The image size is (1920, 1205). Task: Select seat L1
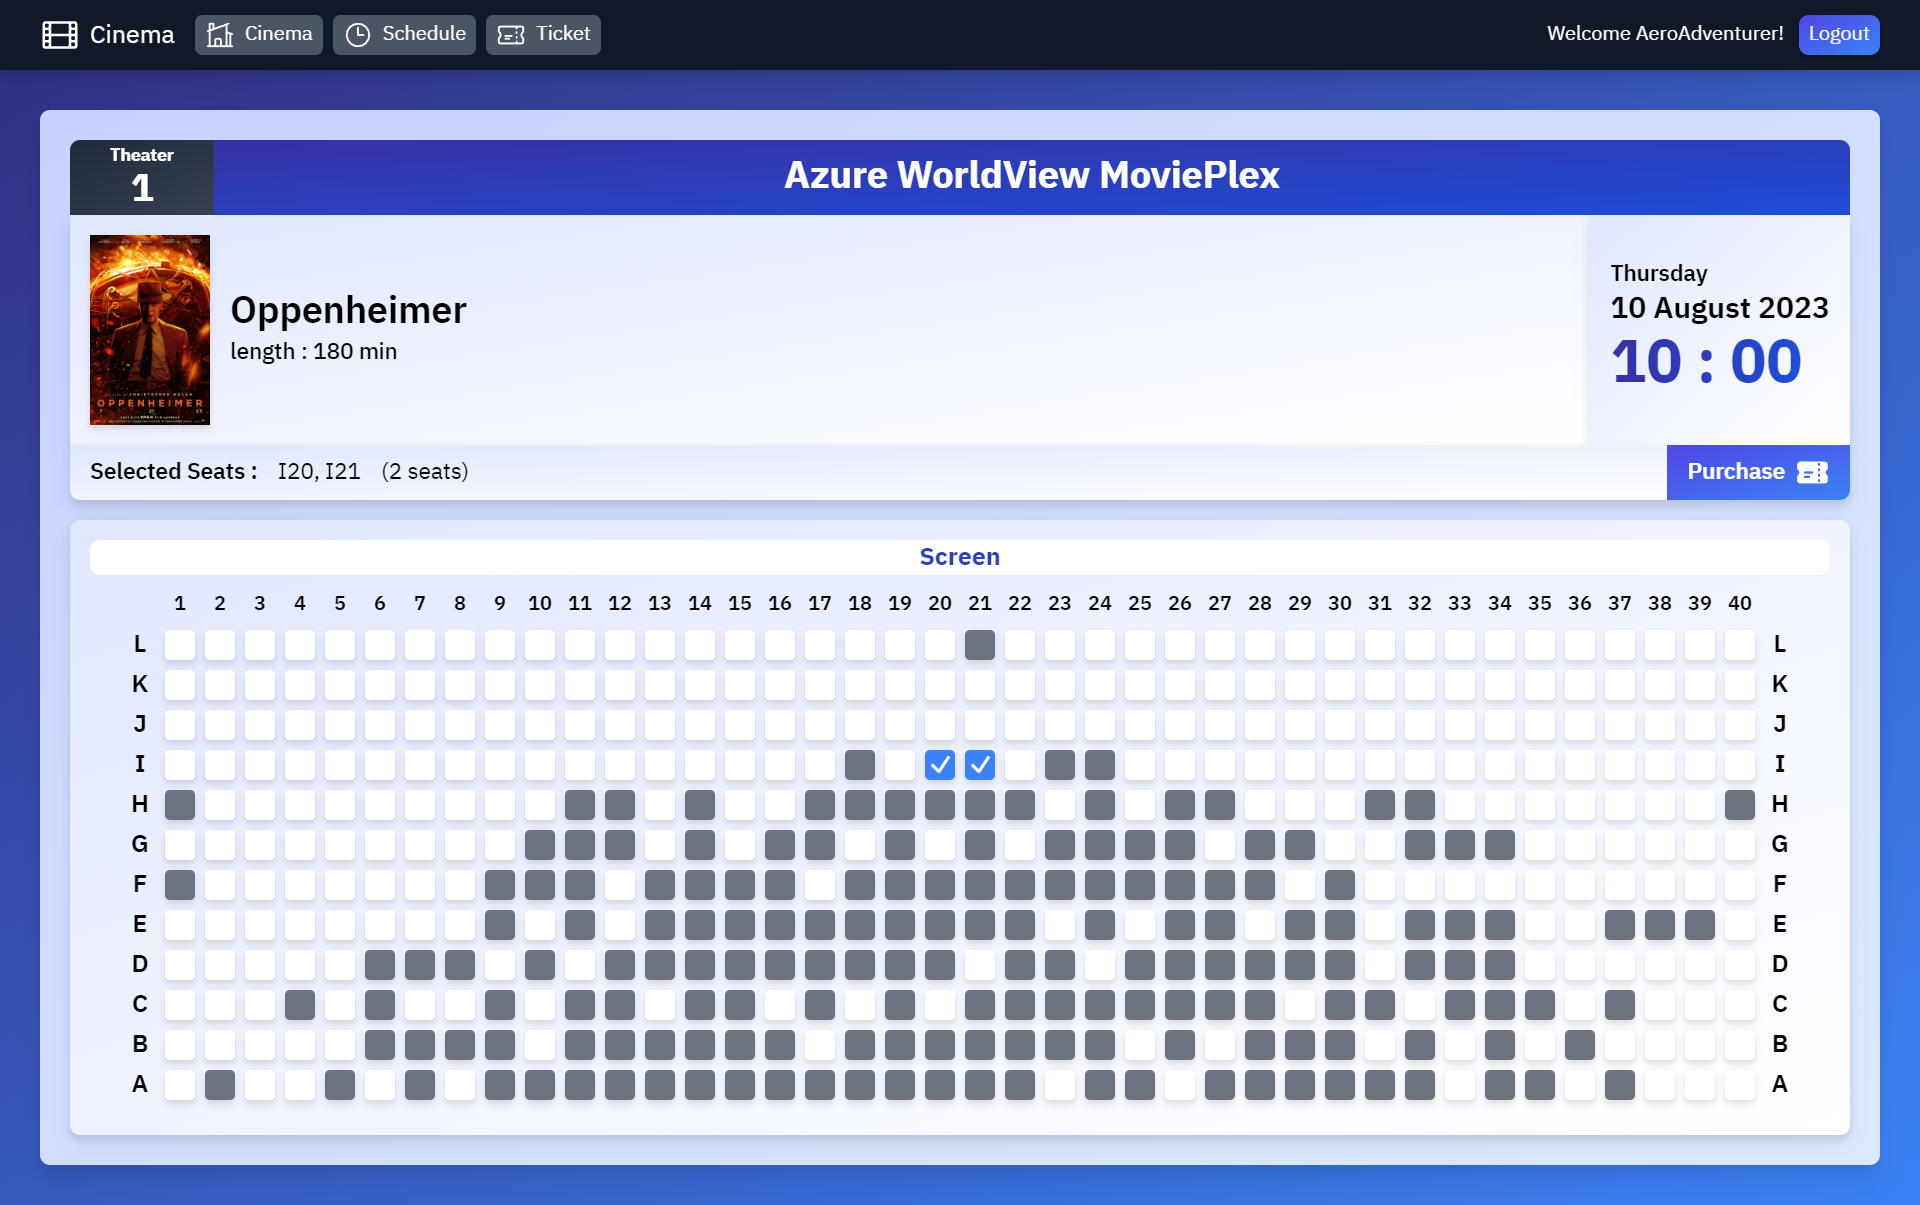[x=180, y=645]
